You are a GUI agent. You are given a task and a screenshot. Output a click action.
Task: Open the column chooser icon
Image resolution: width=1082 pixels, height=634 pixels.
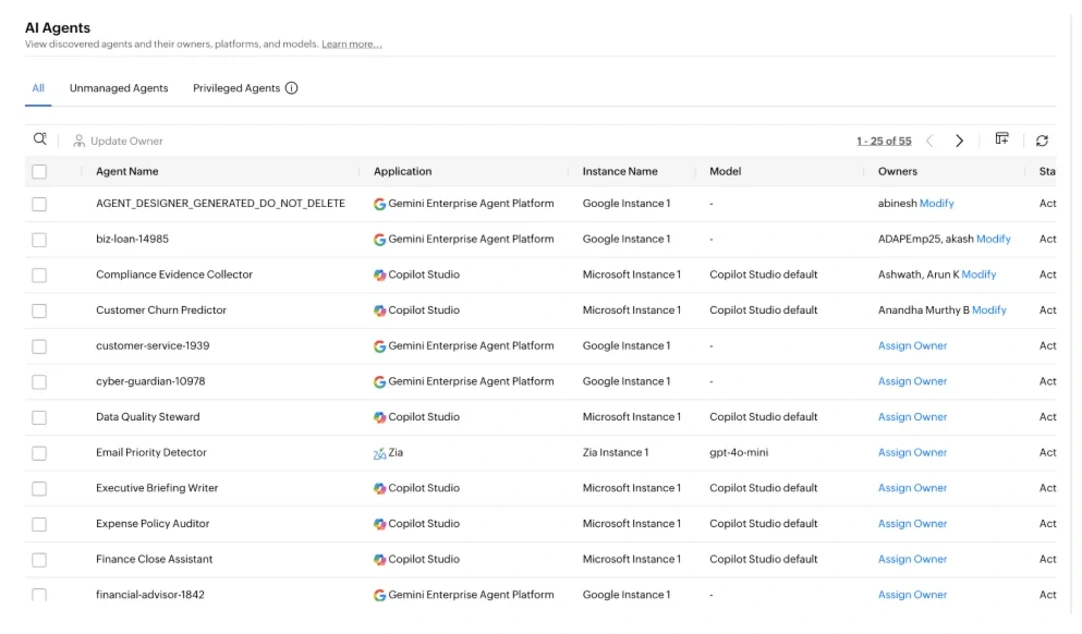(x=1002, y=139)
